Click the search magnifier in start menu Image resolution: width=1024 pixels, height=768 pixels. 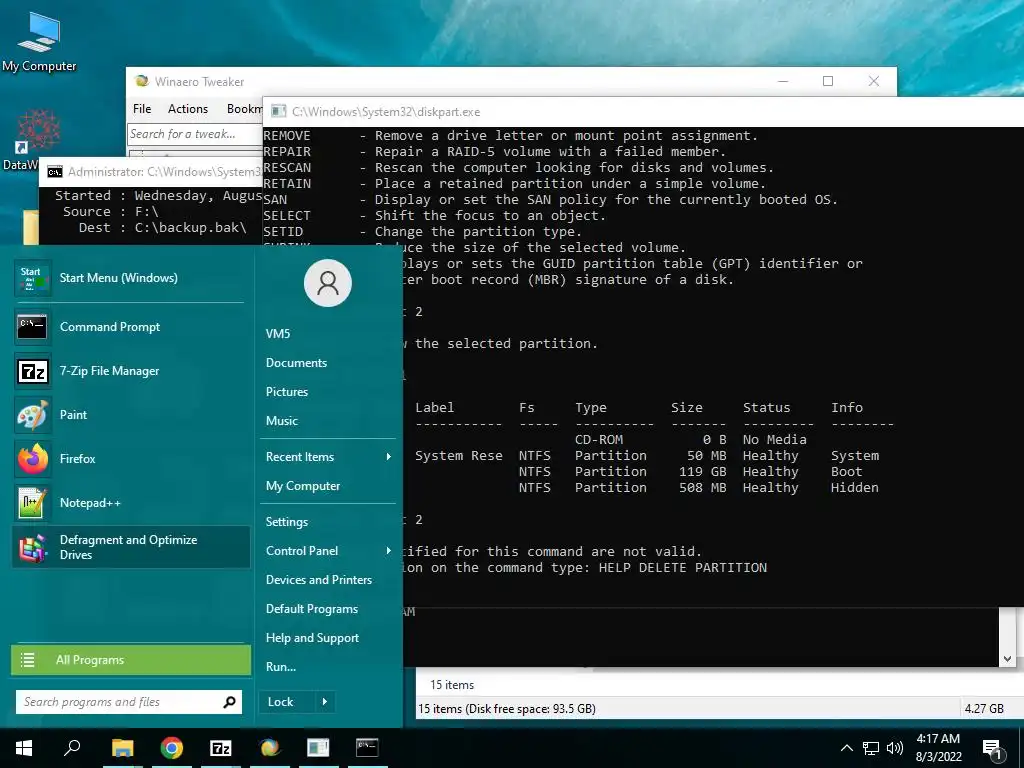tap(229, 702)
